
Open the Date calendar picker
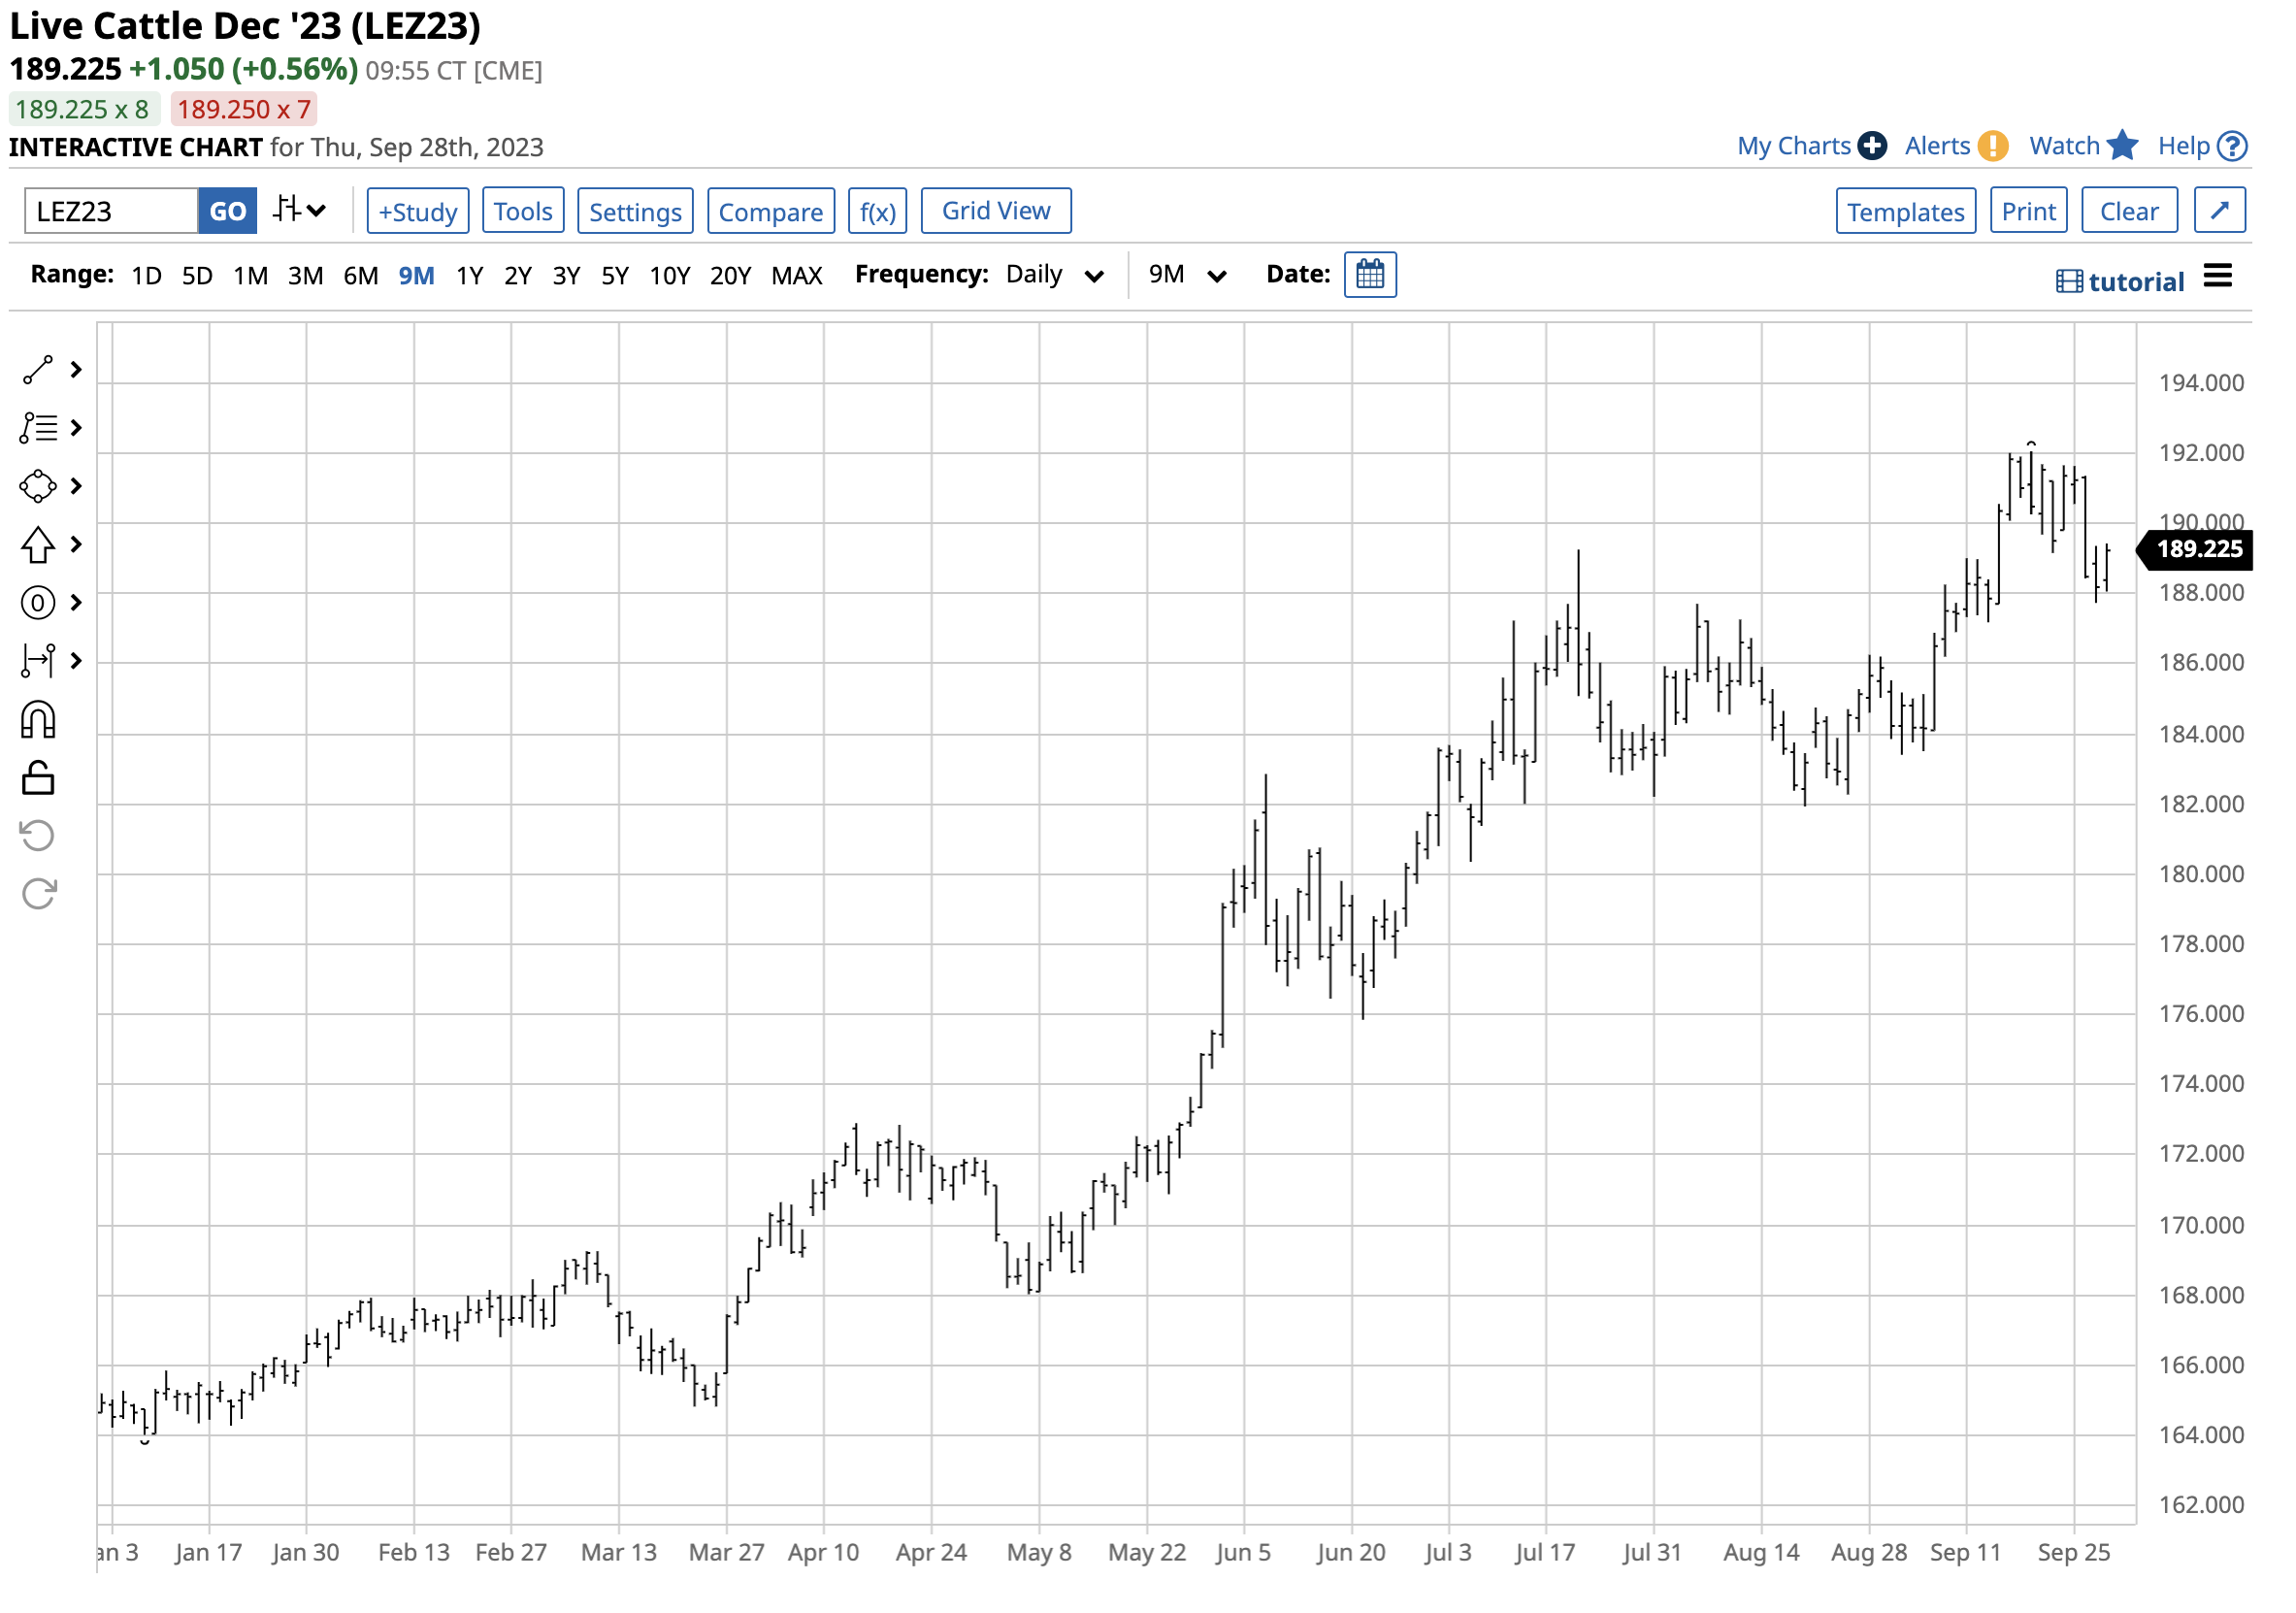tap(1371, 274)
